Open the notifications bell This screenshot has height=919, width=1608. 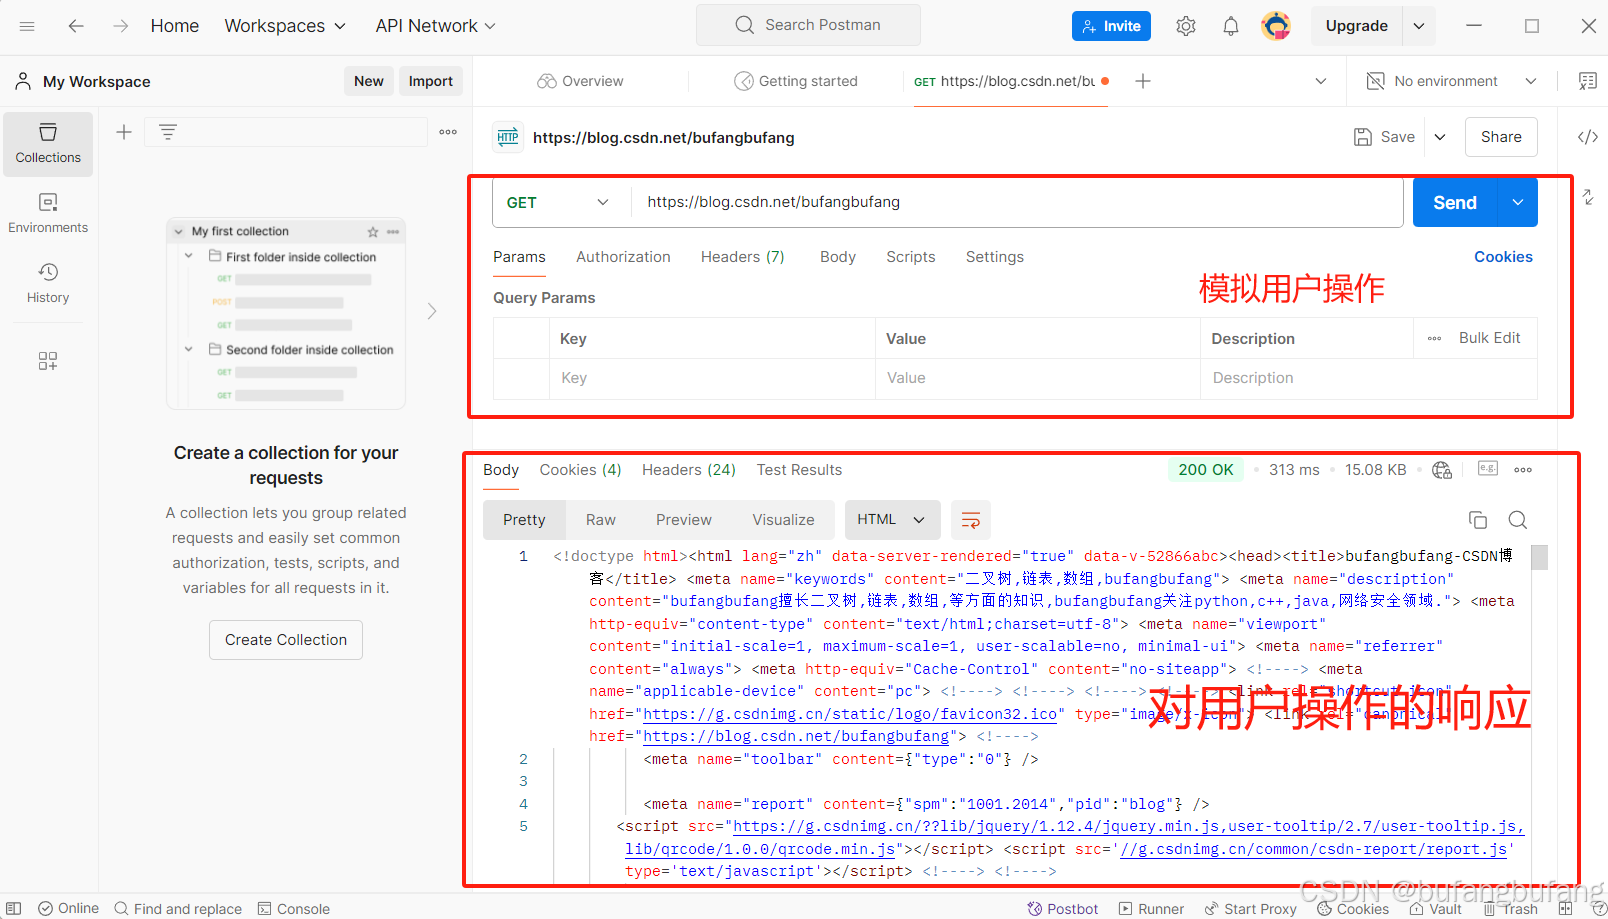1231,26
